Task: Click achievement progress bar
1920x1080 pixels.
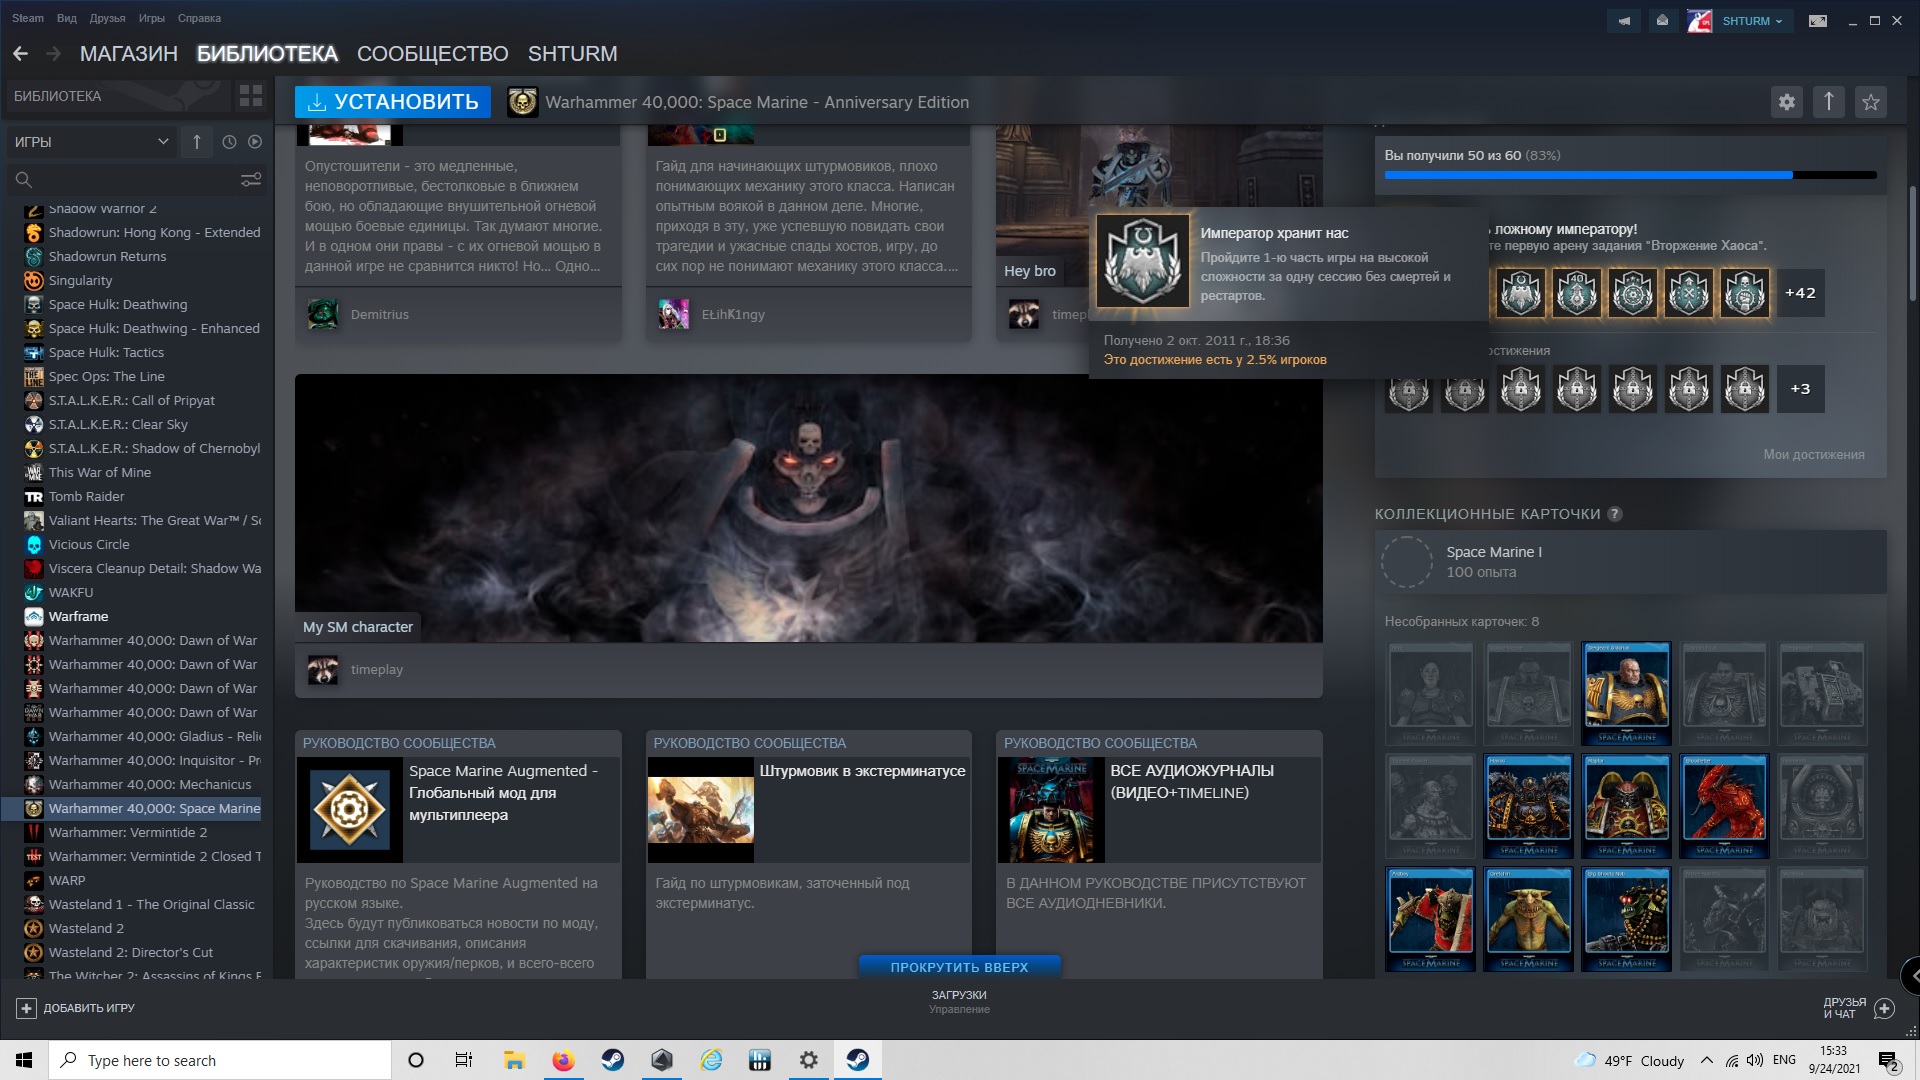Action: (1631, 175)
